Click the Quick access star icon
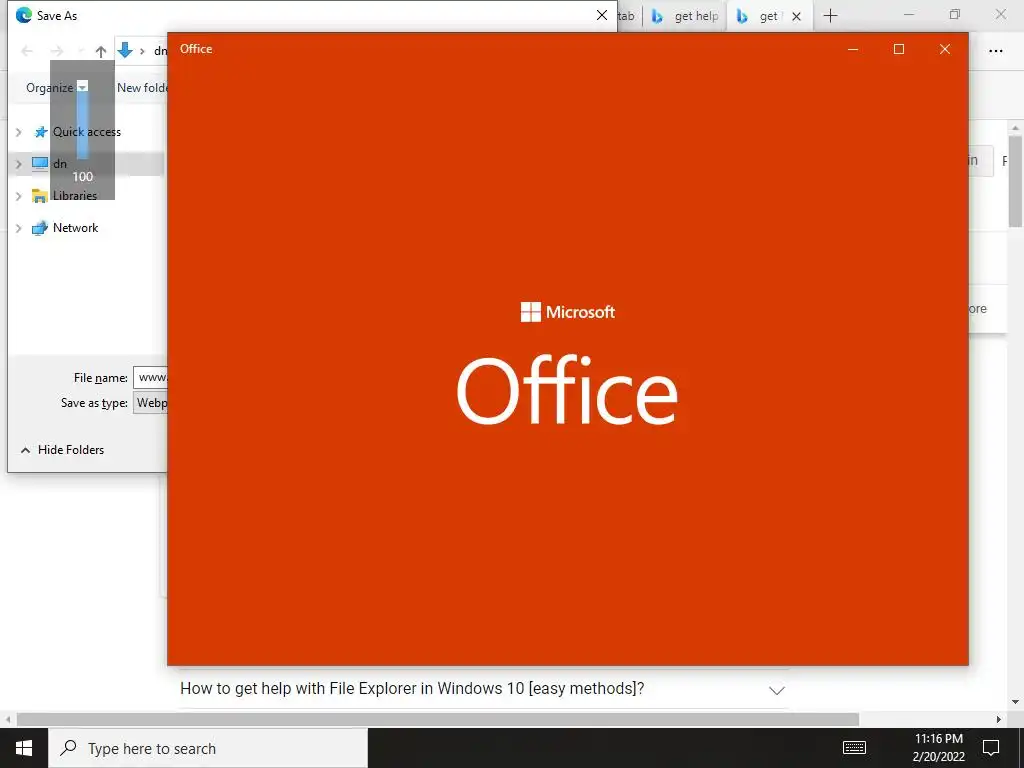Viewport: 1024px width, 768px height. coord(40,132)
